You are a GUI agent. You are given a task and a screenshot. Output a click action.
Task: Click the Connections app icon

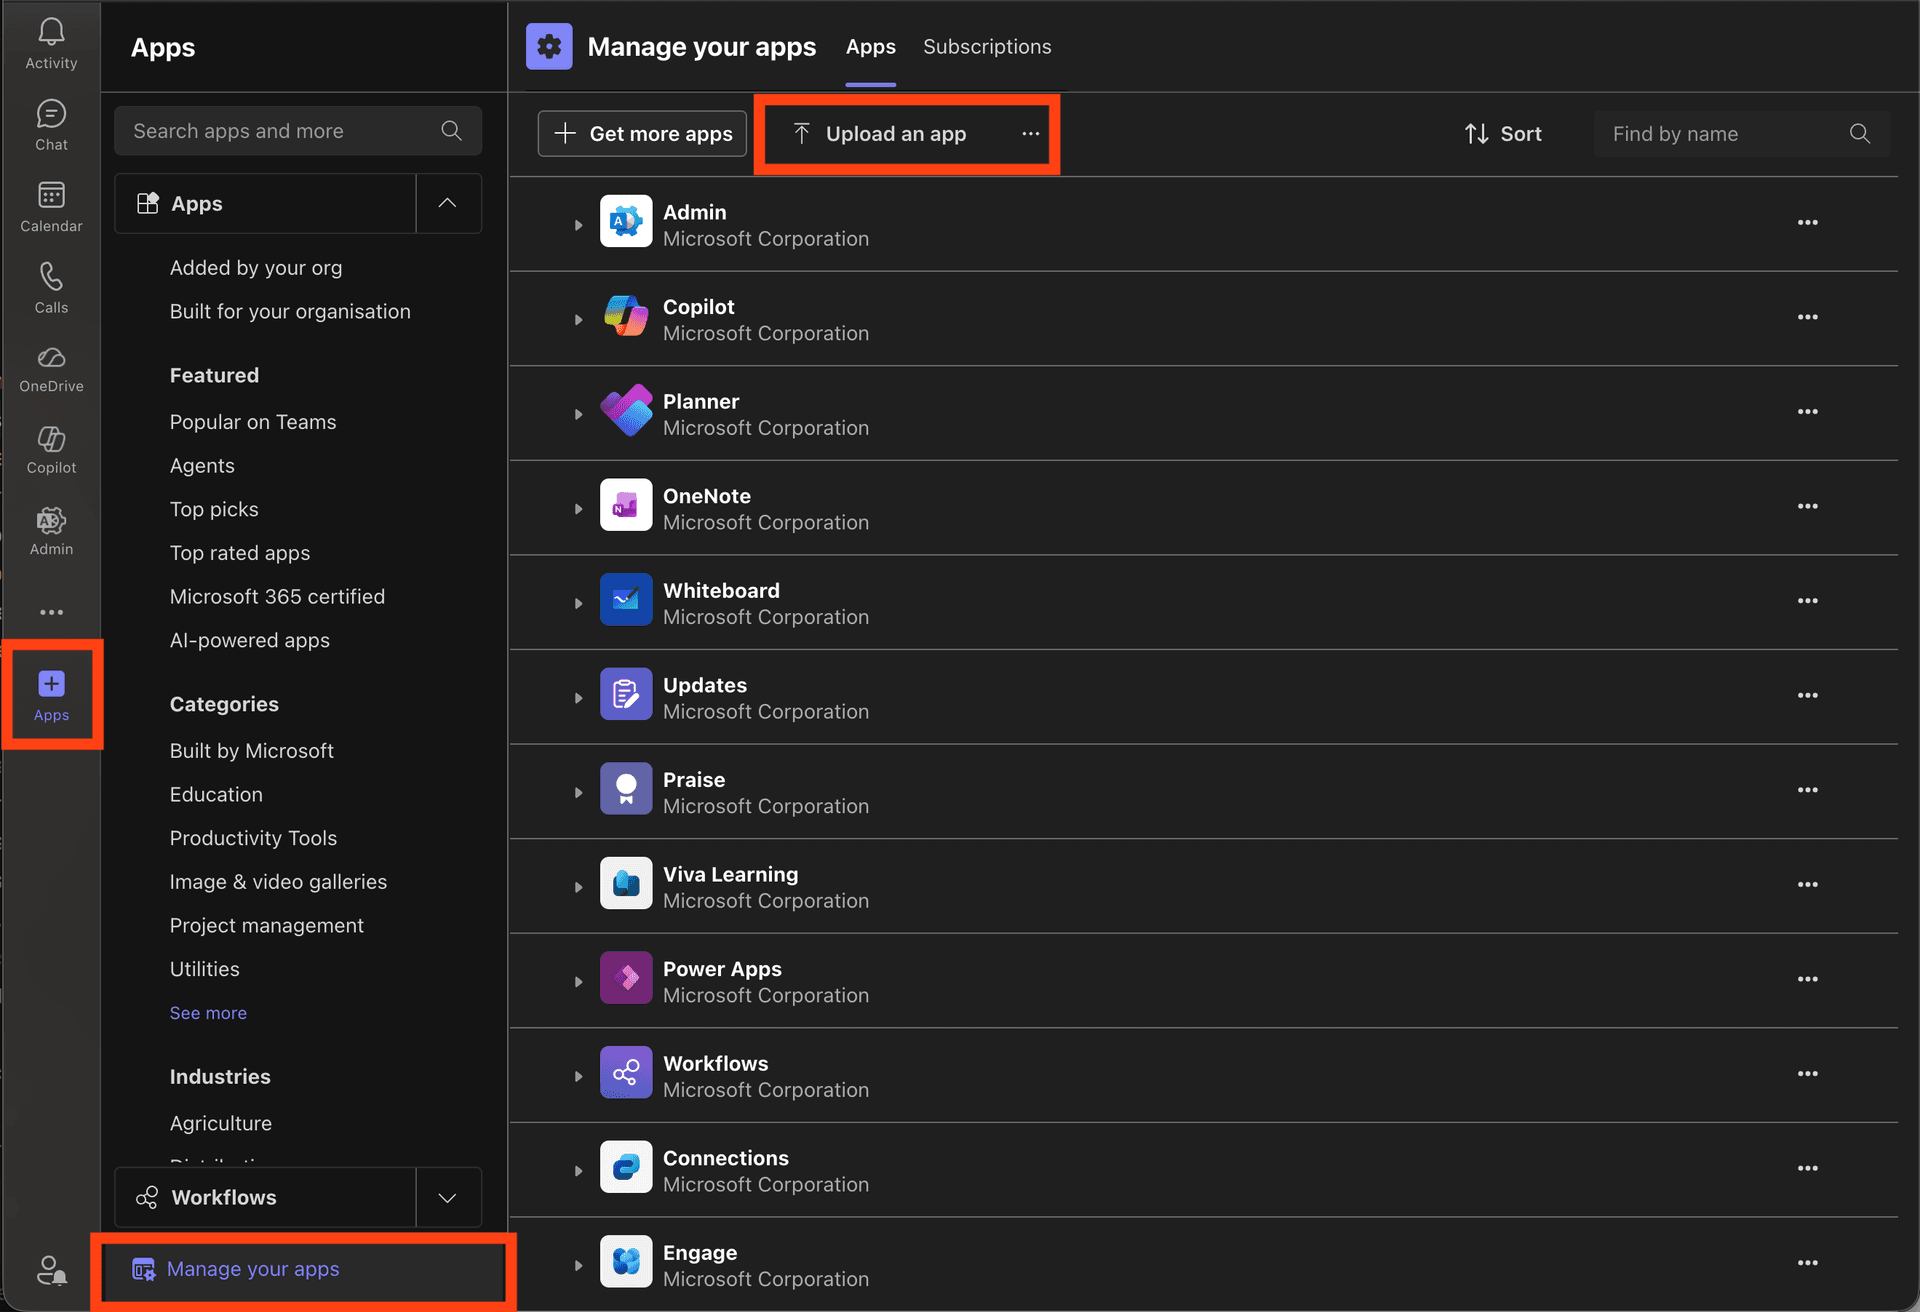pyautogui.click(x=626, y=1167)
